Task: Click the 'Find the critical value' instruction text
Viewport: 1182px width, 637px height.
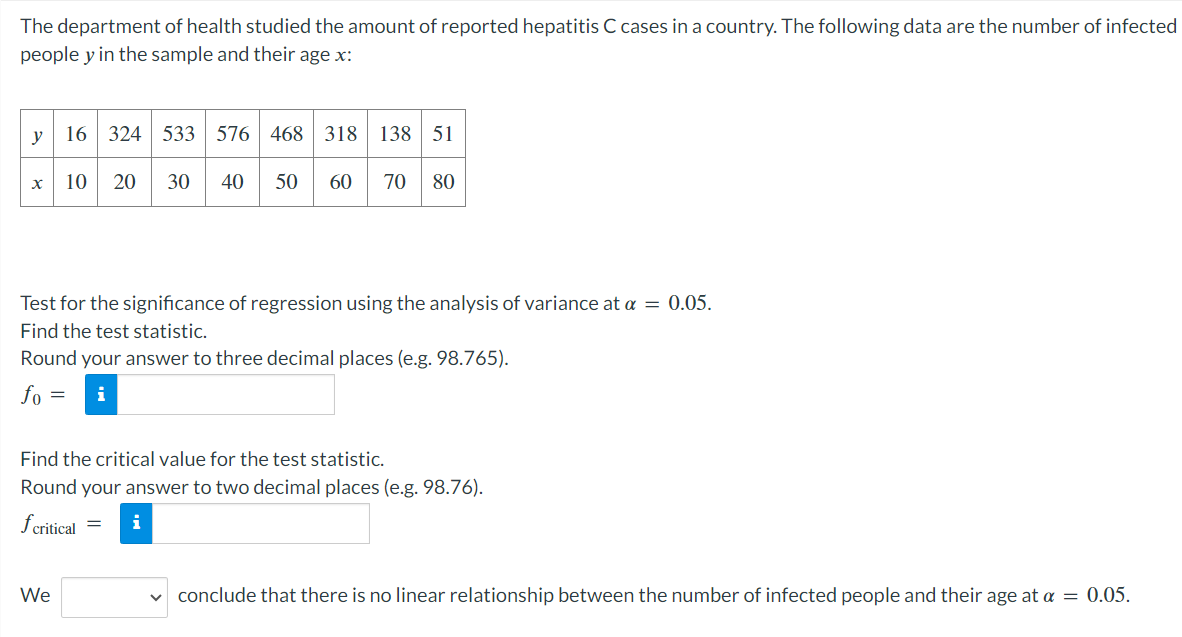Action: point(202,459)
